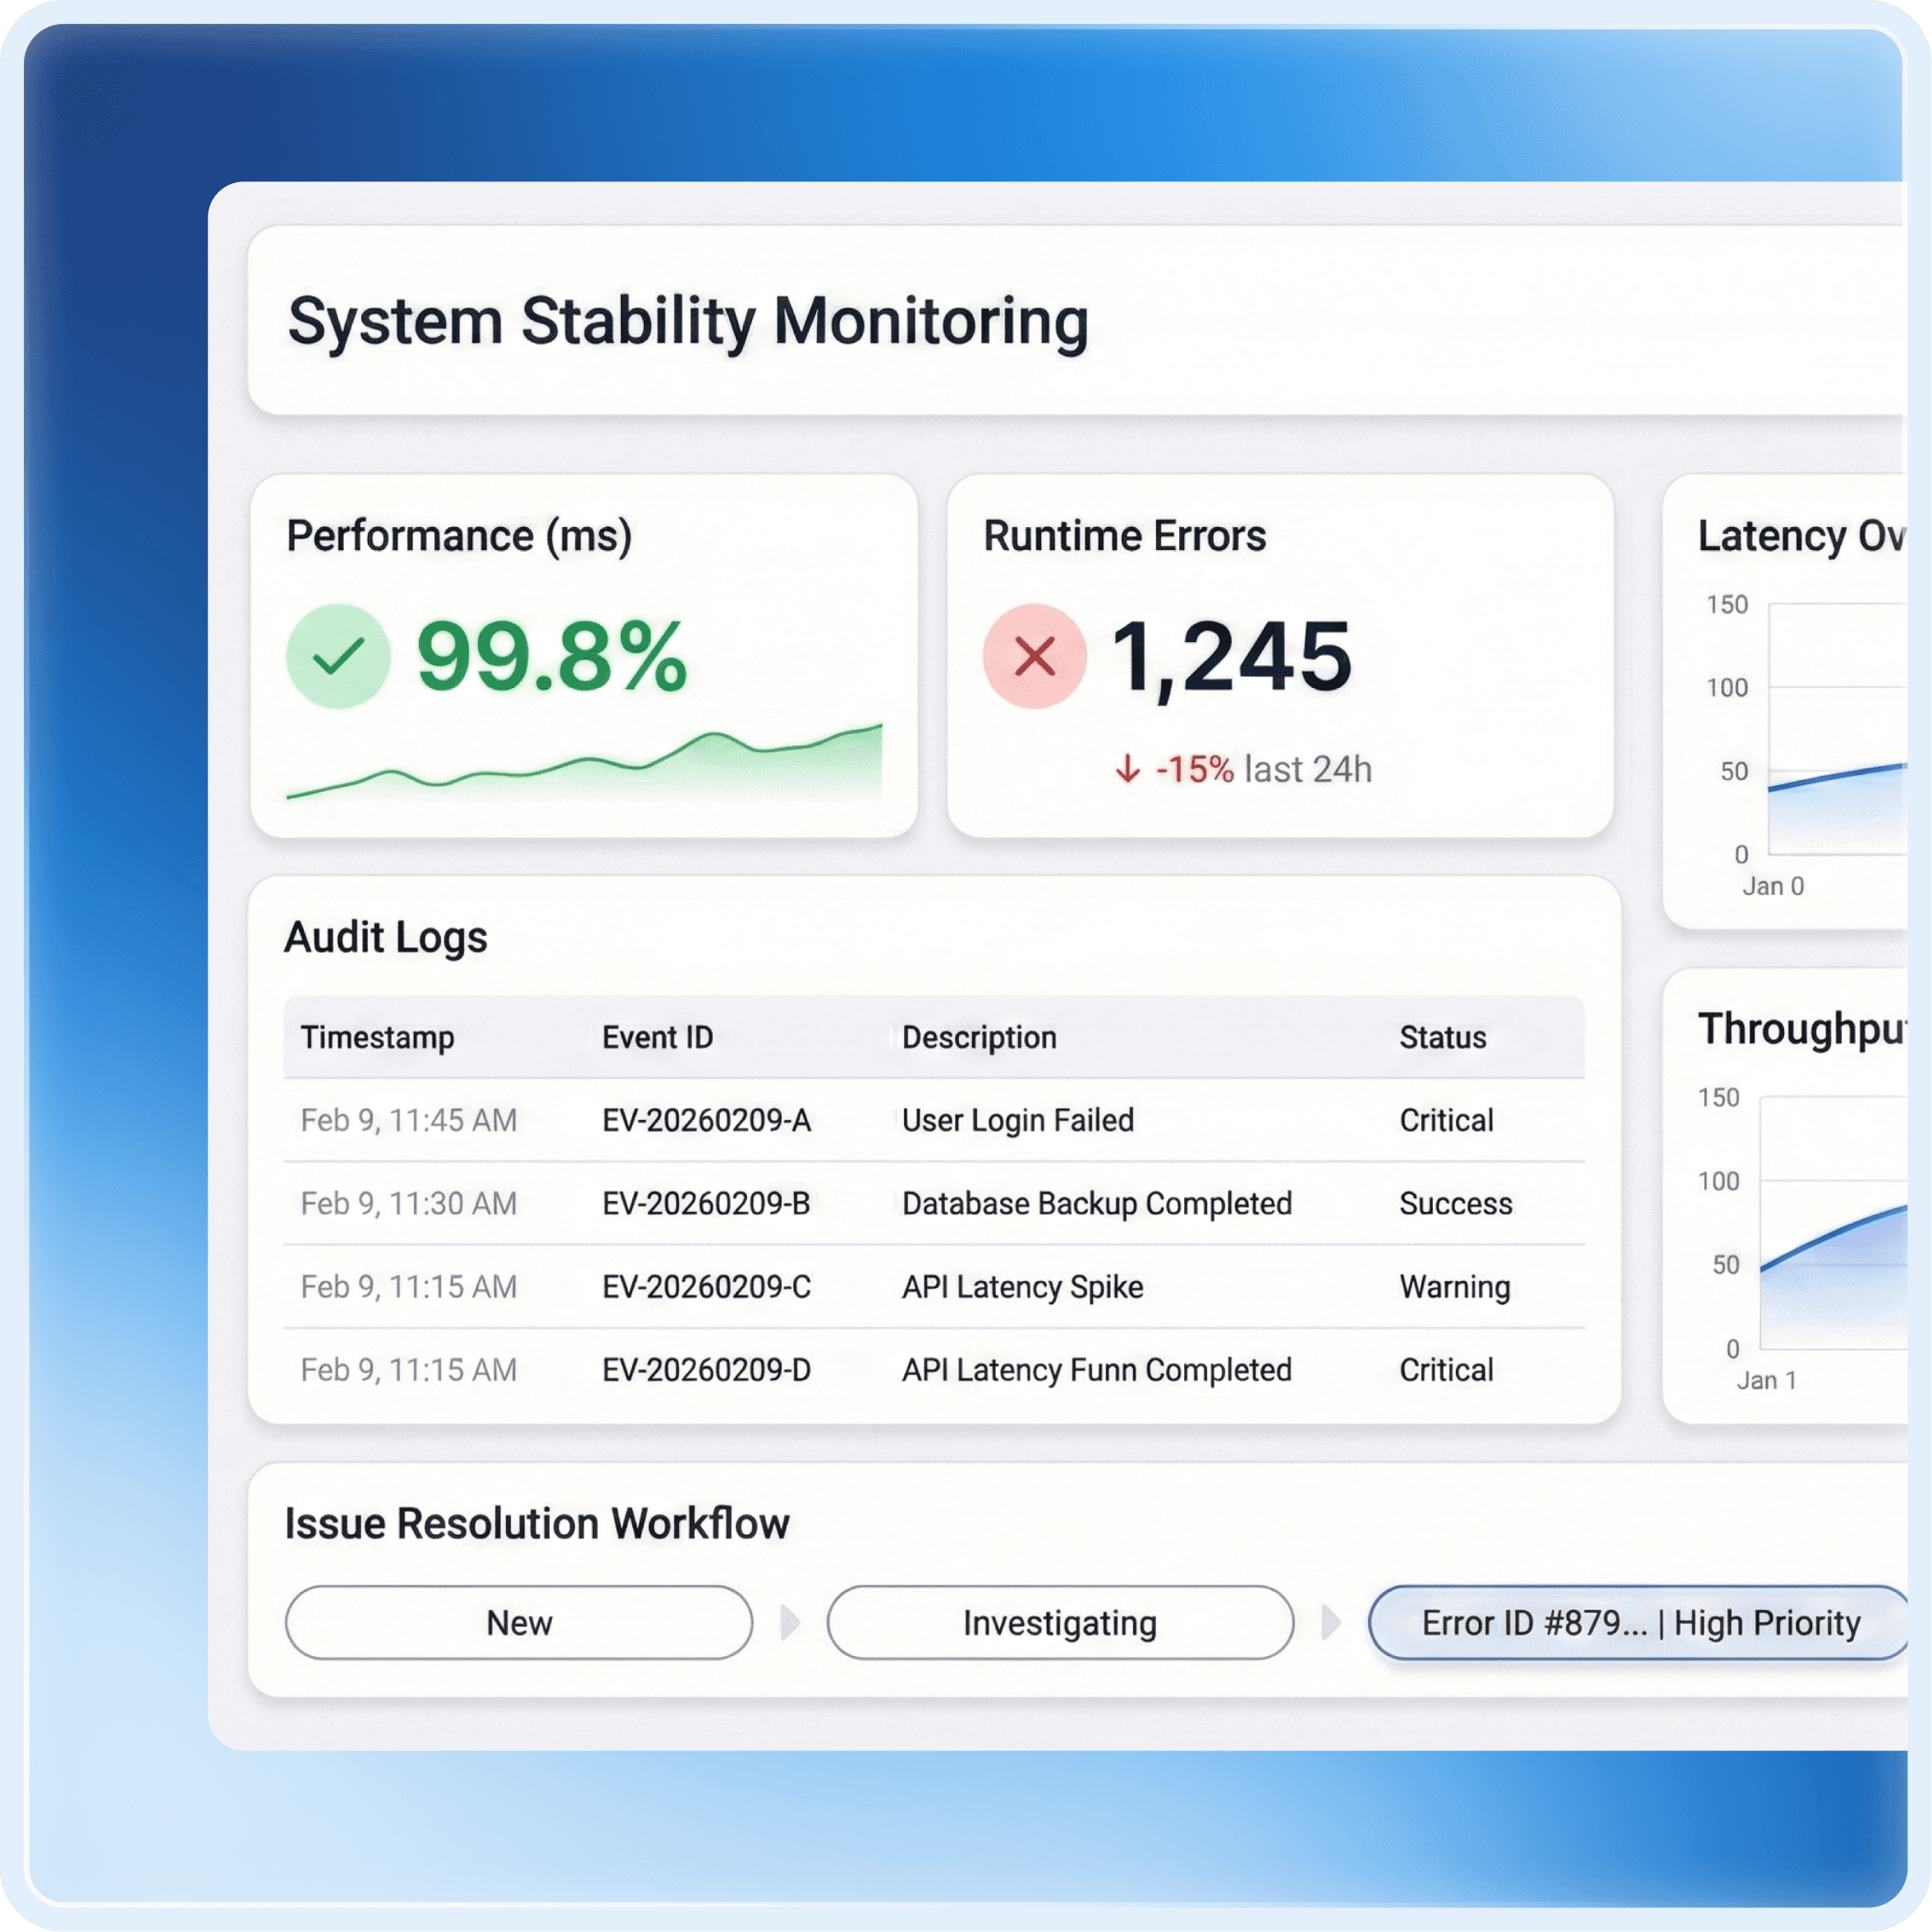Screen dimensions: 1932x1932
Task: Open event EV-20260209-D in the audit logs
Action: pyautogui.click(x=706, y=1369)
